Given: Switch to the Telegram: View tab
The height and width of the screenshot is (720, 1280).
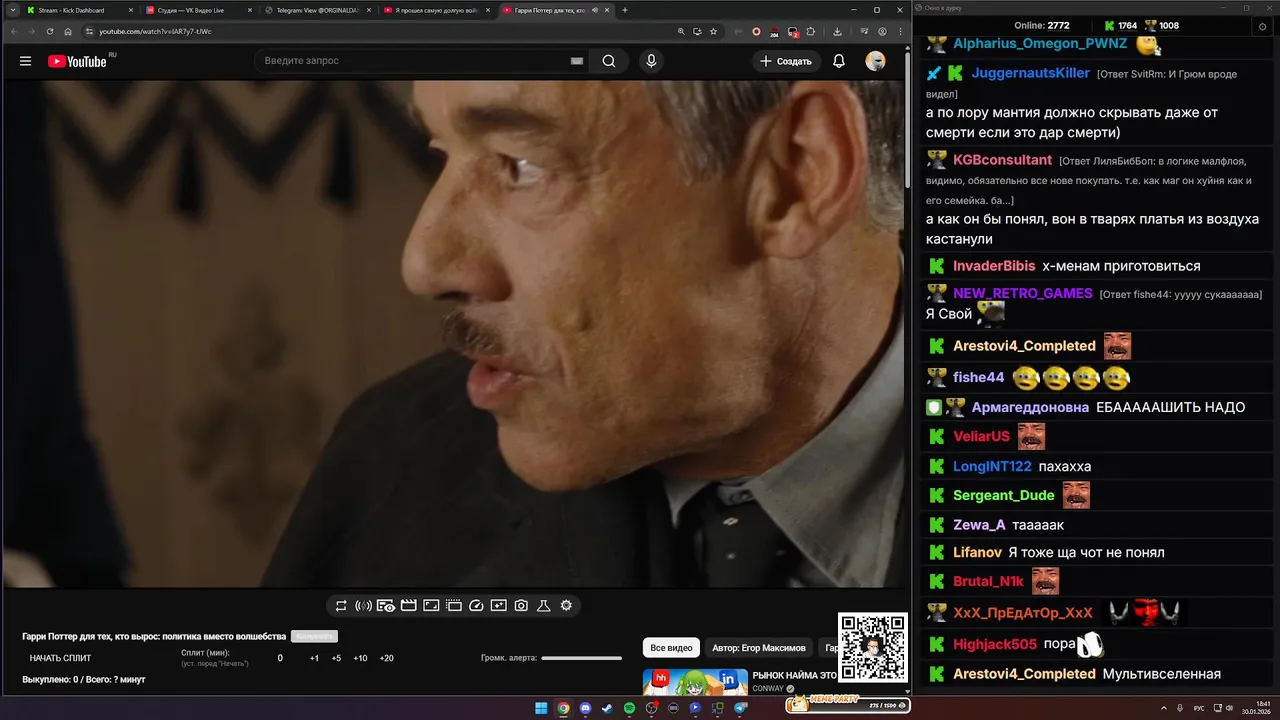Looking at the screenshot, I should (317, 10).
